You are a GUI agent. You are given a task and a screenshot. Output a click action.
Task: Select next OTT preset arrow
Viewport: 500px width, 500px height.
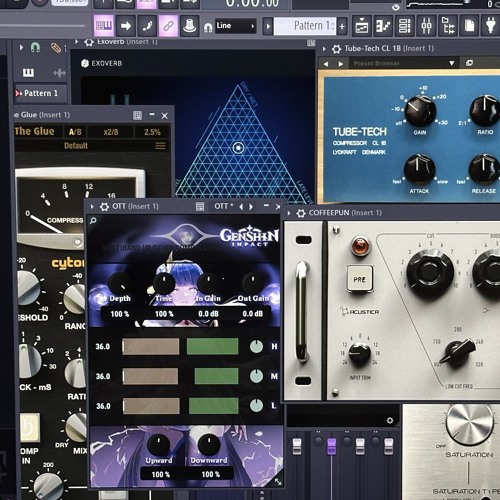pyautogui.click(x=251, y=207)
